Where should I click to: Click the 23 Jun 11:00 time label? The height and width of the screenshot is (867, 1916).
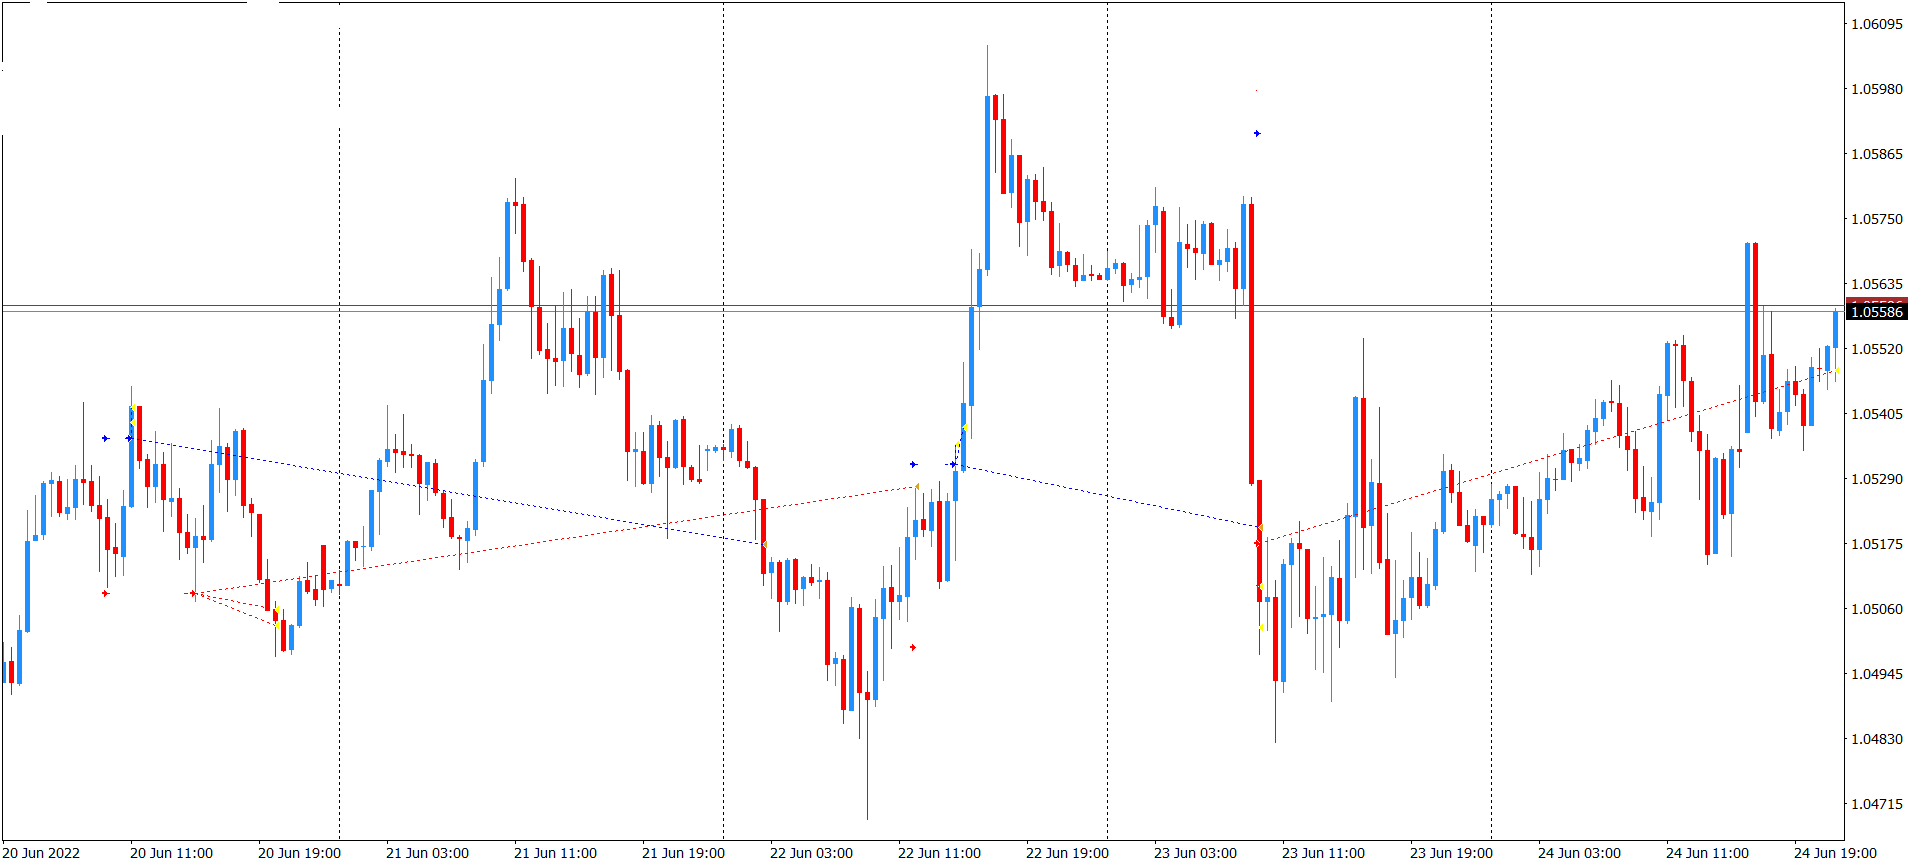1323,853
